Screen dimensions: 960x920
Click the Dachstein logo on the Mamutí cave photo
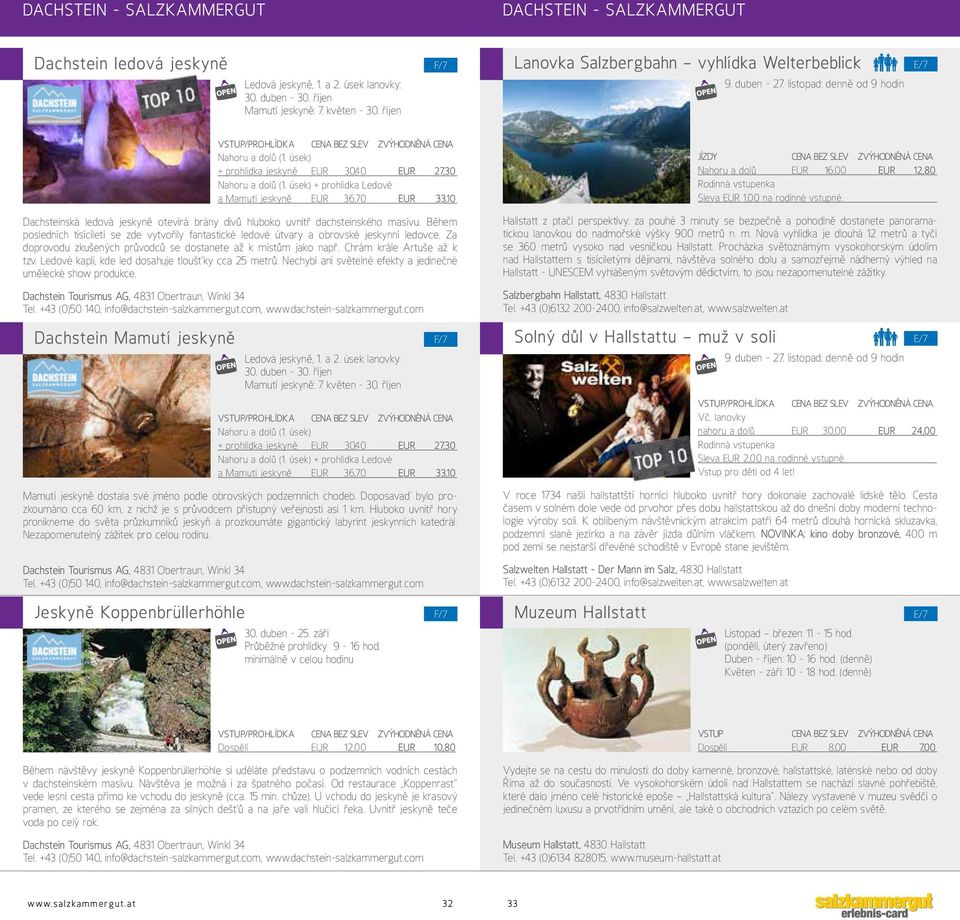click(54, 380)
